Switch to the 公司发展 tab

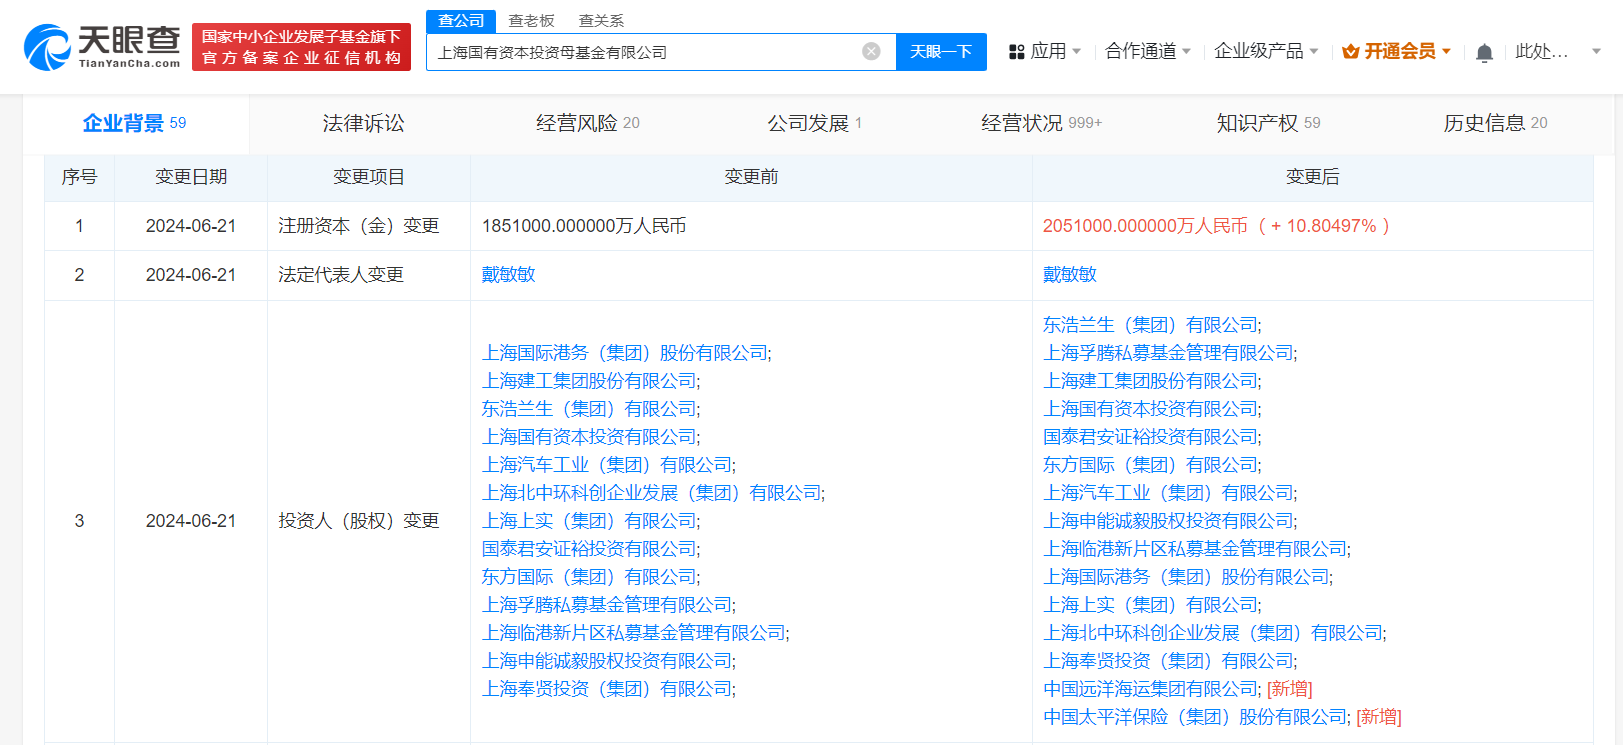pyautogui.click(x=814, y=123)
